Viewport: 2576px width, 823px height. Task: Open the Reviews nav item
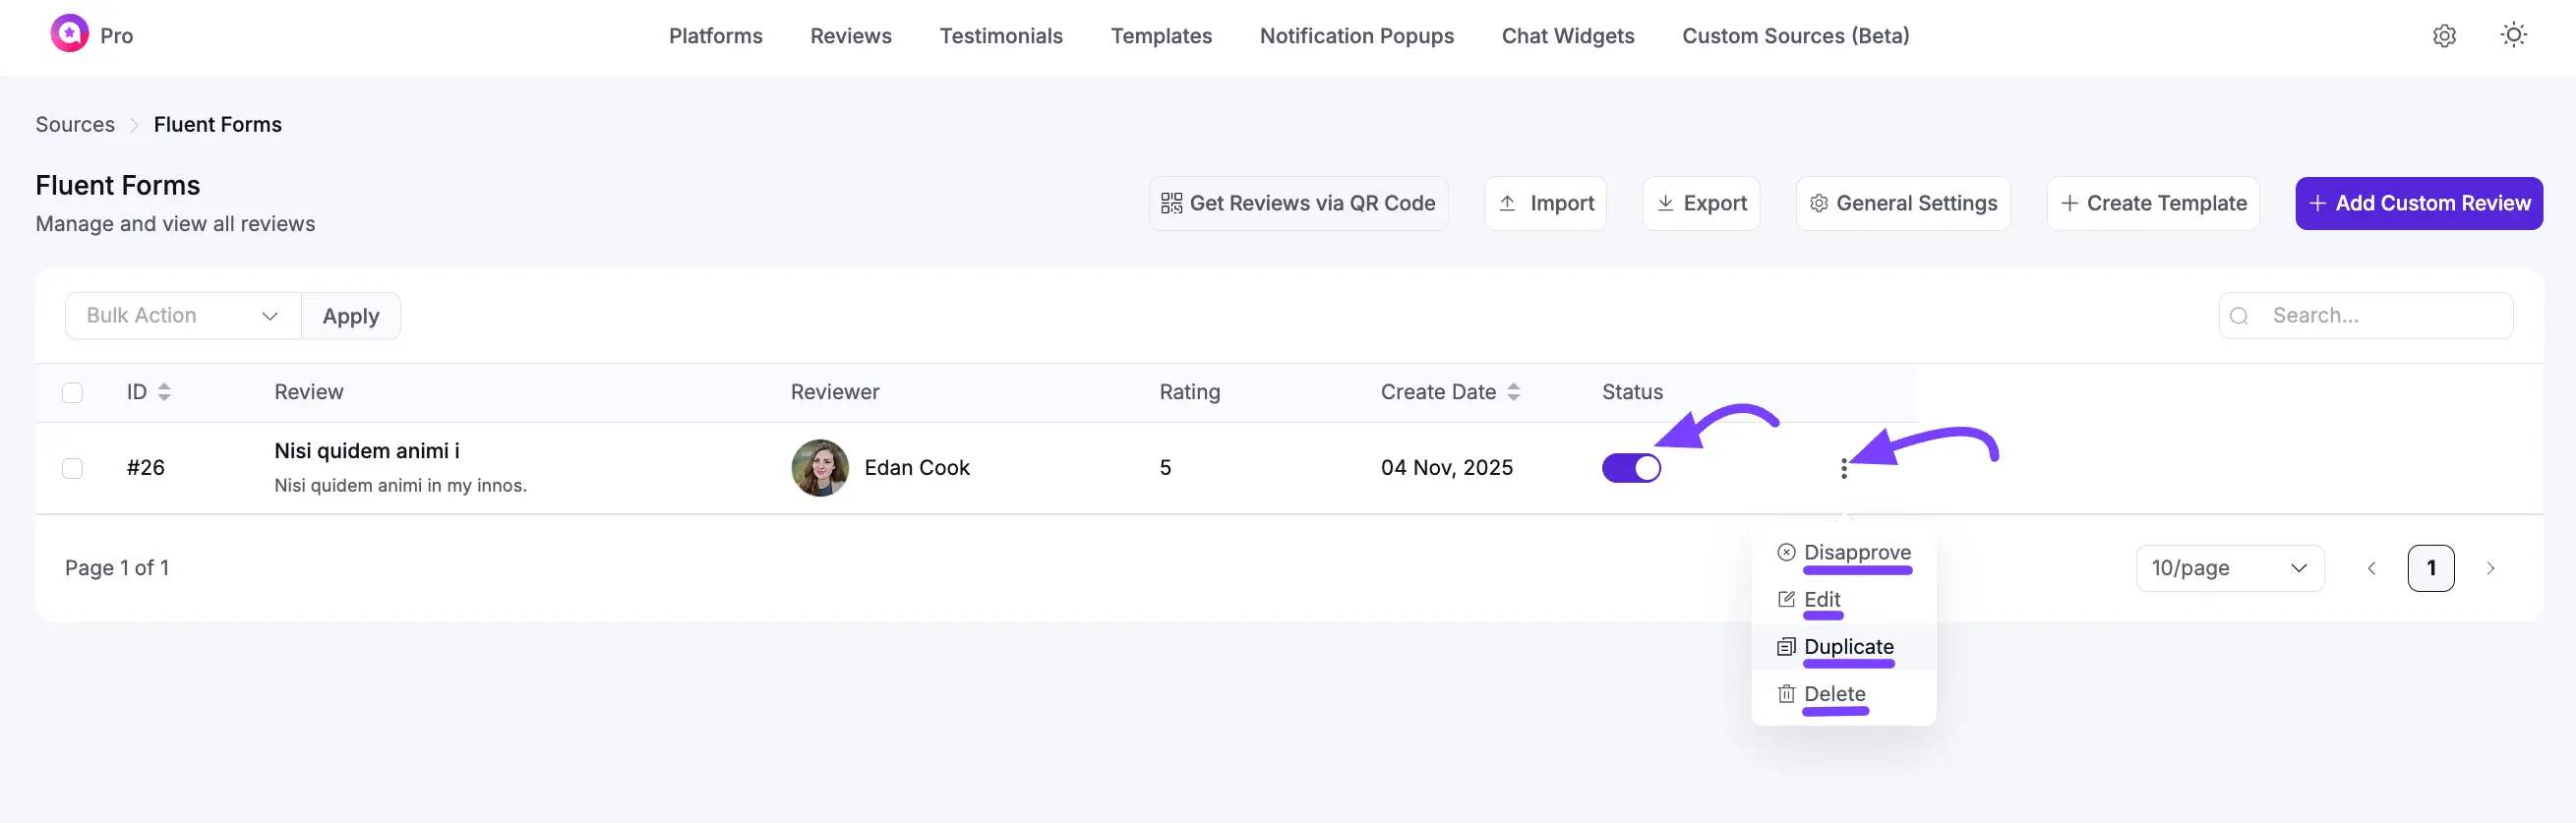point(850,36)
